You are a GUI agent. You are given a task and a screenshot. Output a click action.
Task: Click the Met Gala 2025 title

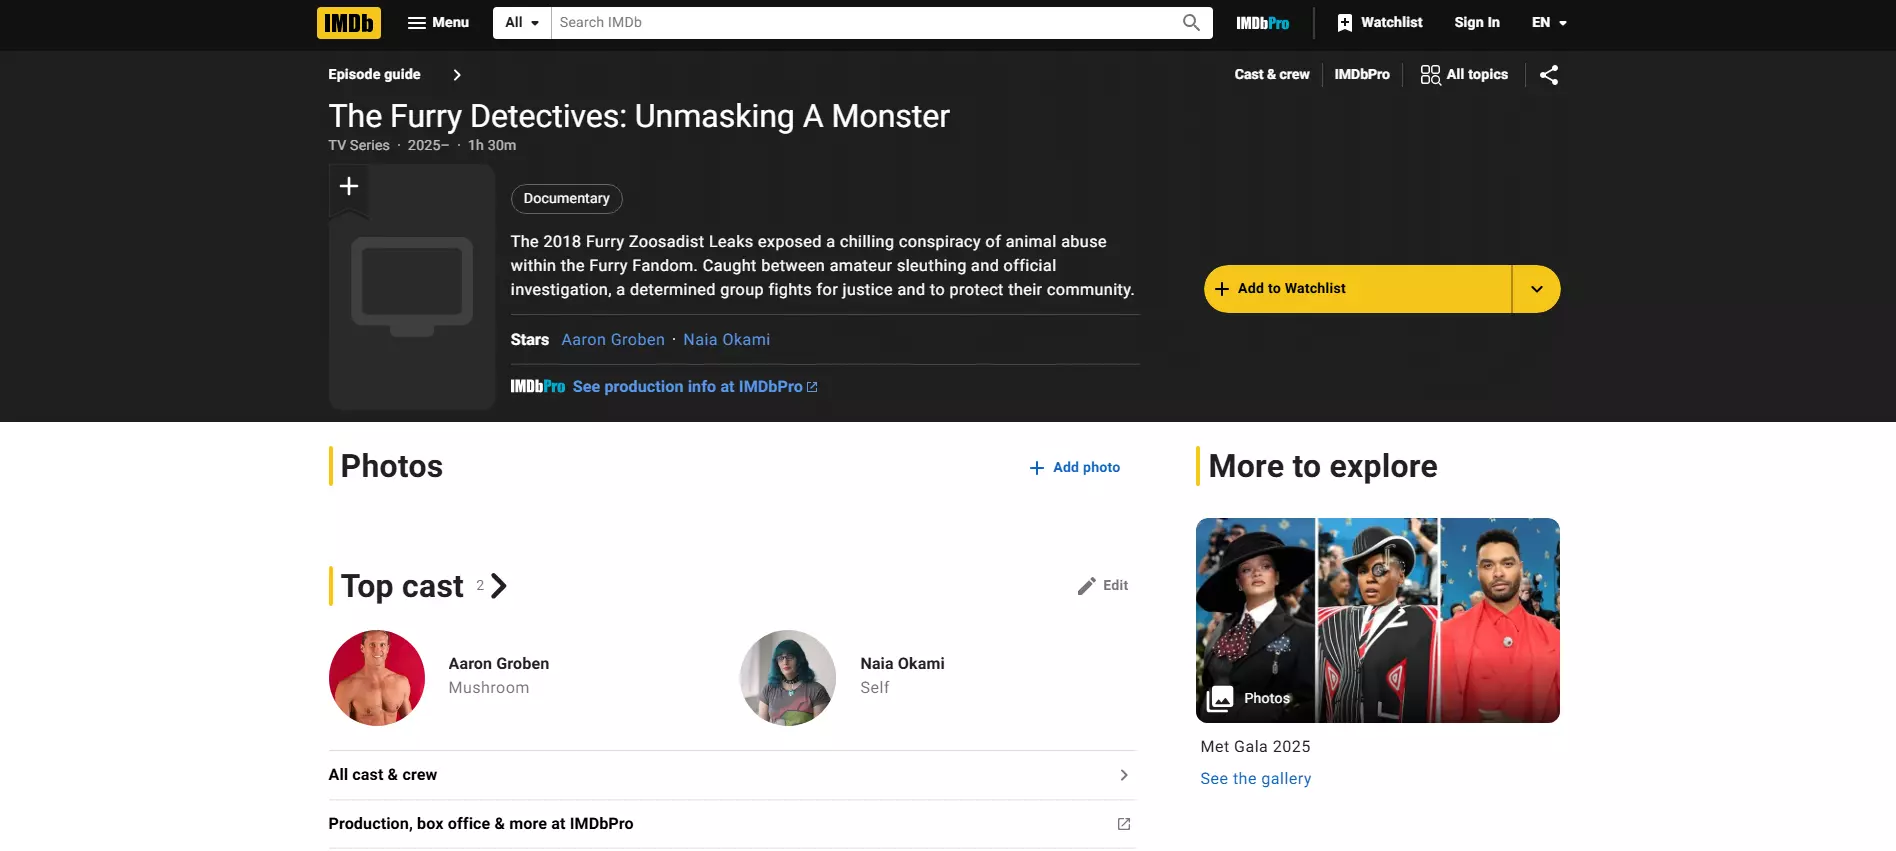1255,747
